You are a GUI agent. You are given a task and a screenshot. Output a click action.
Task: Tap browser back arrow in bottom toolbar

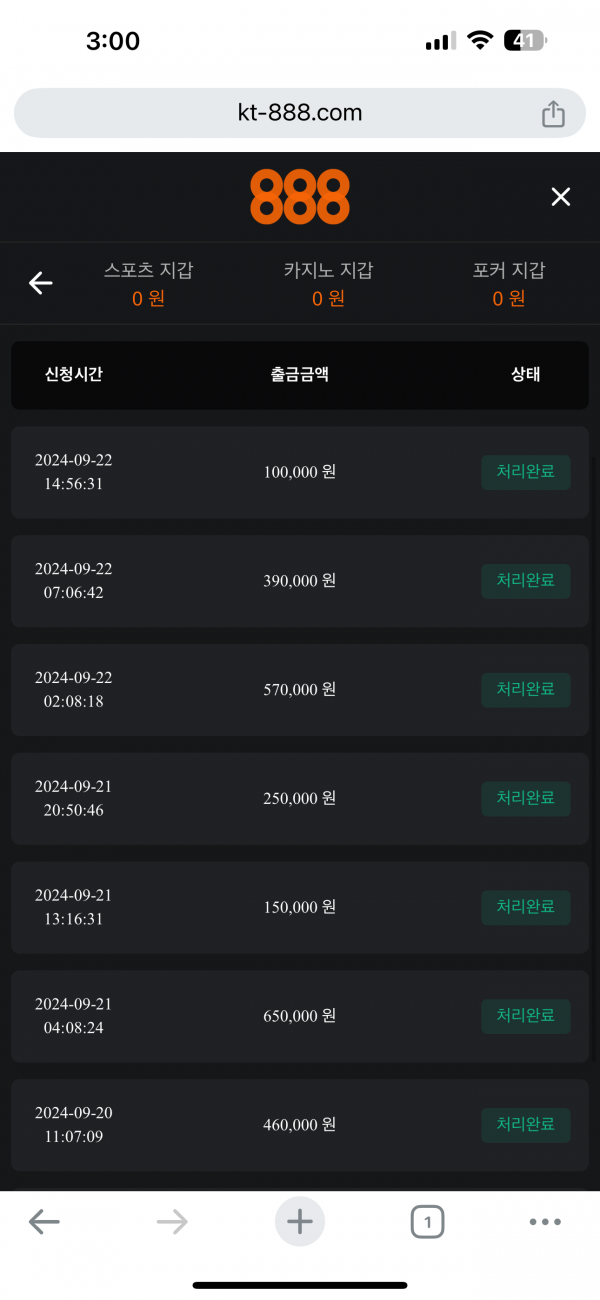pos(44,1221)
